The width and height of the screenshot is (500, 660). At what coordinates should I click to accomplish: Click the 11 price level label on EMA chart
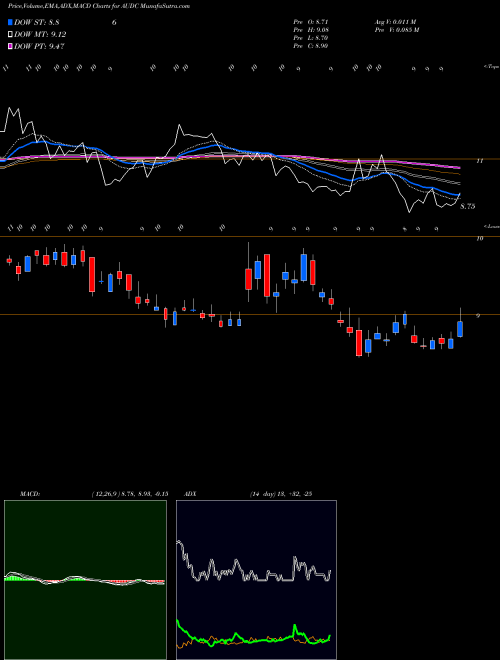pyautogui.click(x=479, y=161)
